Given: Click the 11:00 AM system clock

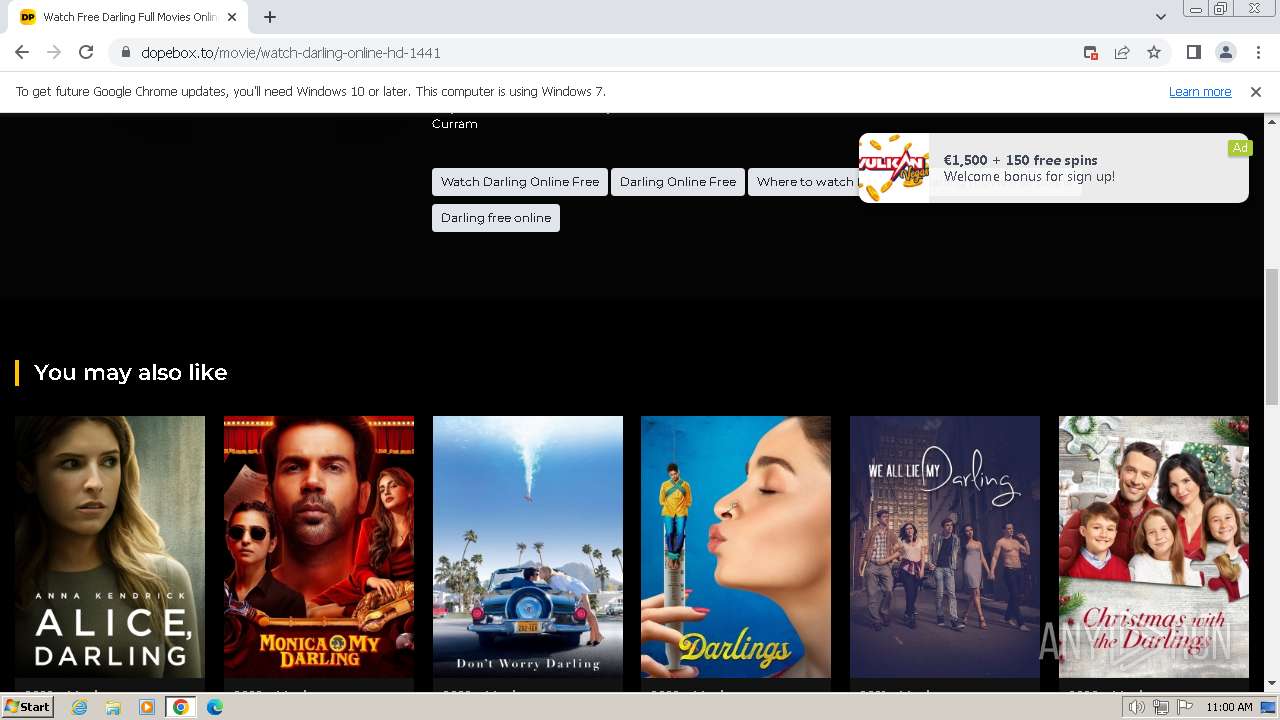Looking at the screenshot, I should [1229, 707].
